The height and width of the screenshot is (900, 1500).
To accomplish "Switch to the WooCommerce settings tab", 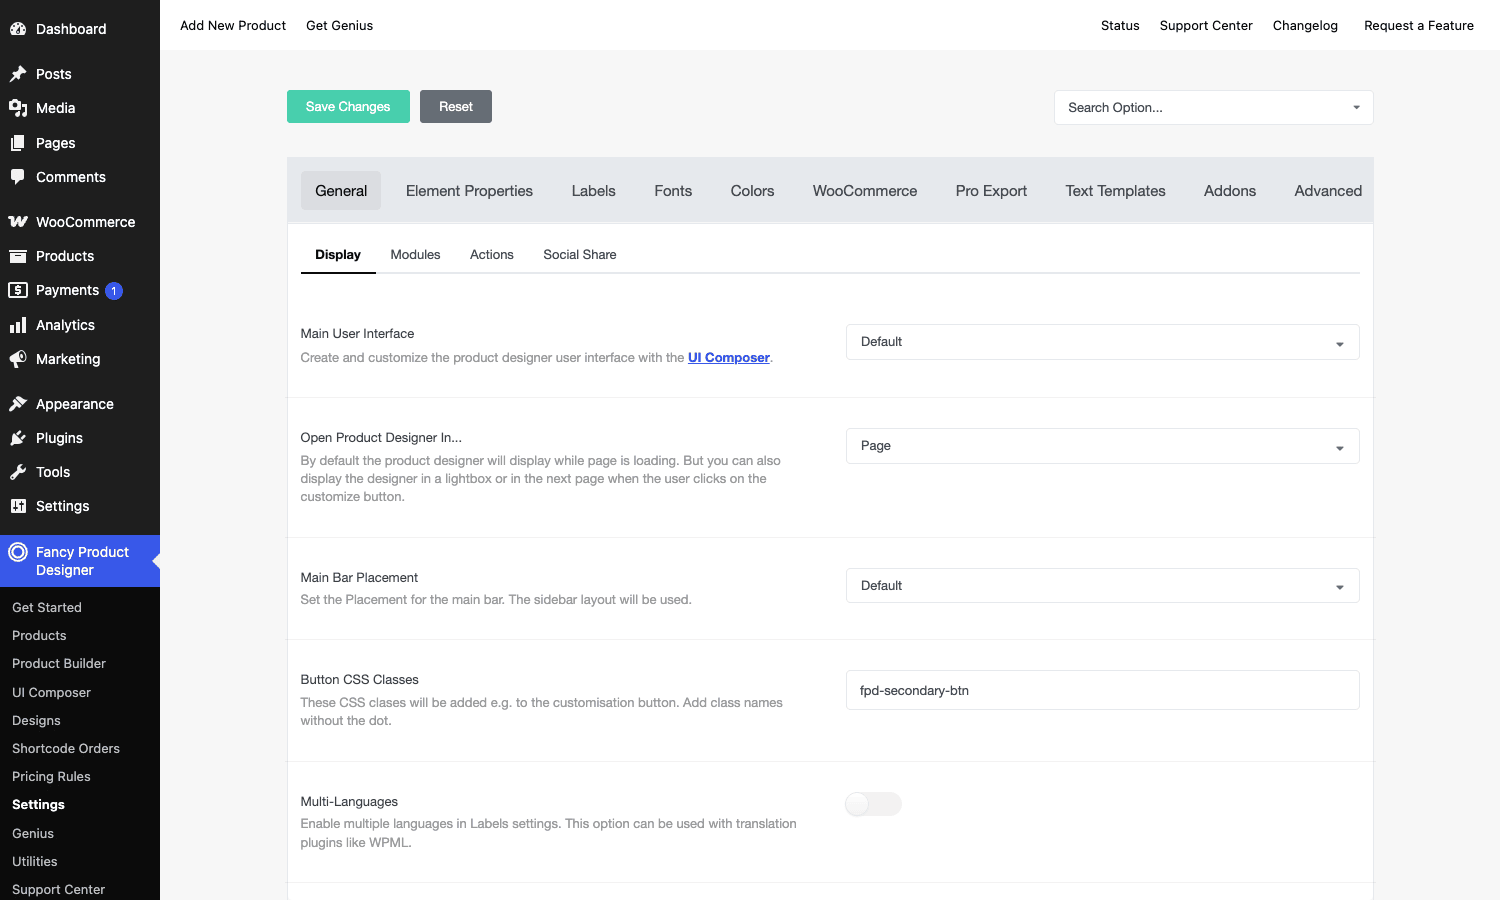I will pos(865,191).
